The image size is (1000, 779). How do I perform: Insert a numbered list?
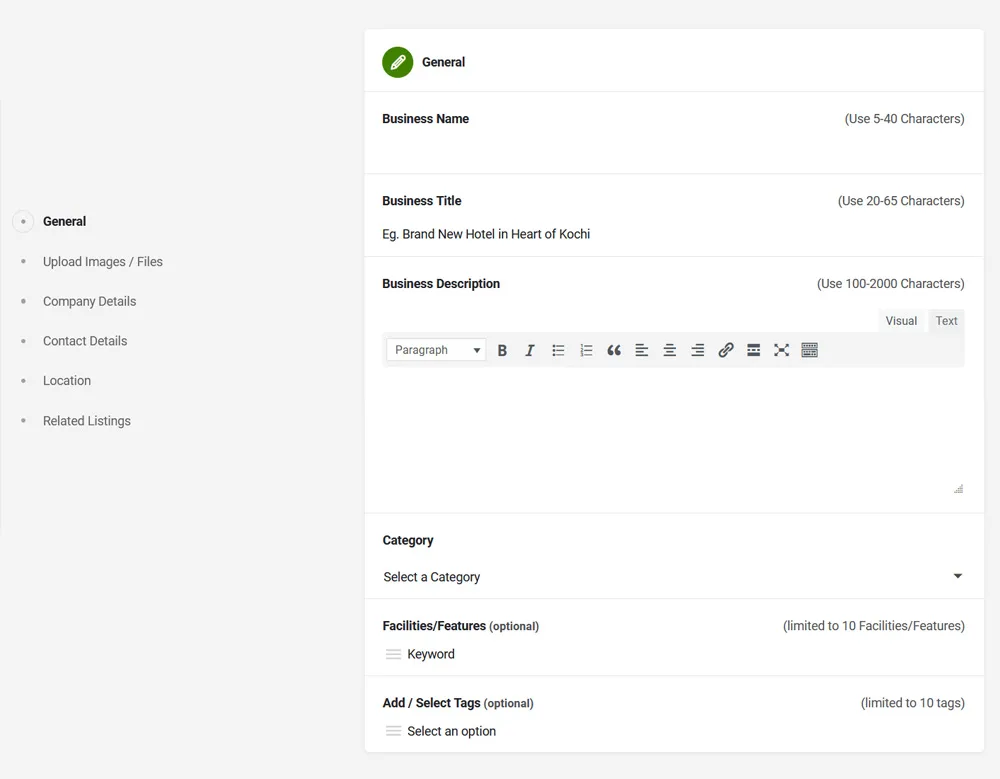[x=586, y=350]
